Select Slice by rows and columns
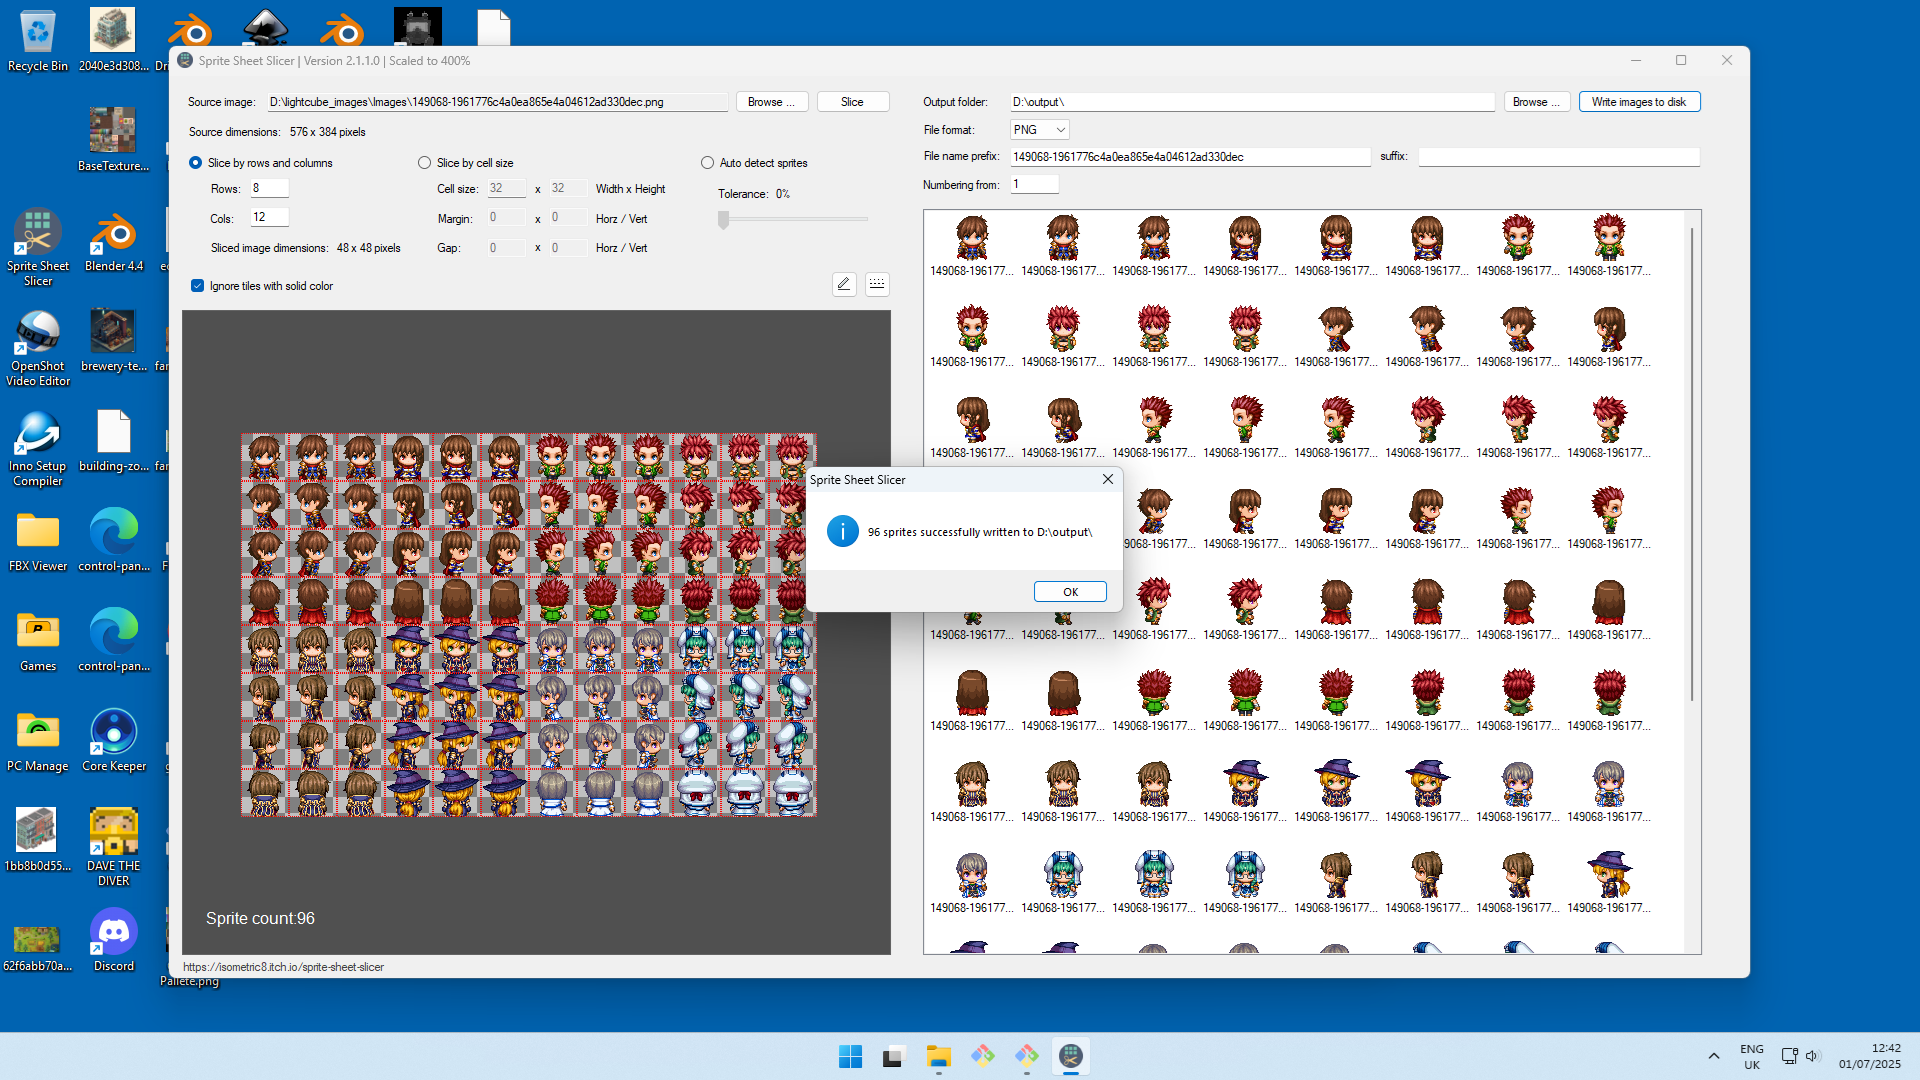This screenshot has height=1080, width=1920. (196, 163)
